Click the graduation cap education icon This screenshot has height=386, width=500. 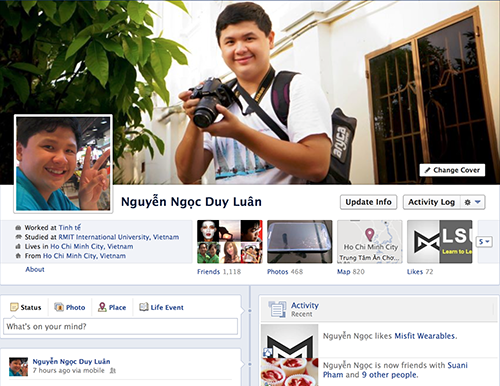(18, 237)
